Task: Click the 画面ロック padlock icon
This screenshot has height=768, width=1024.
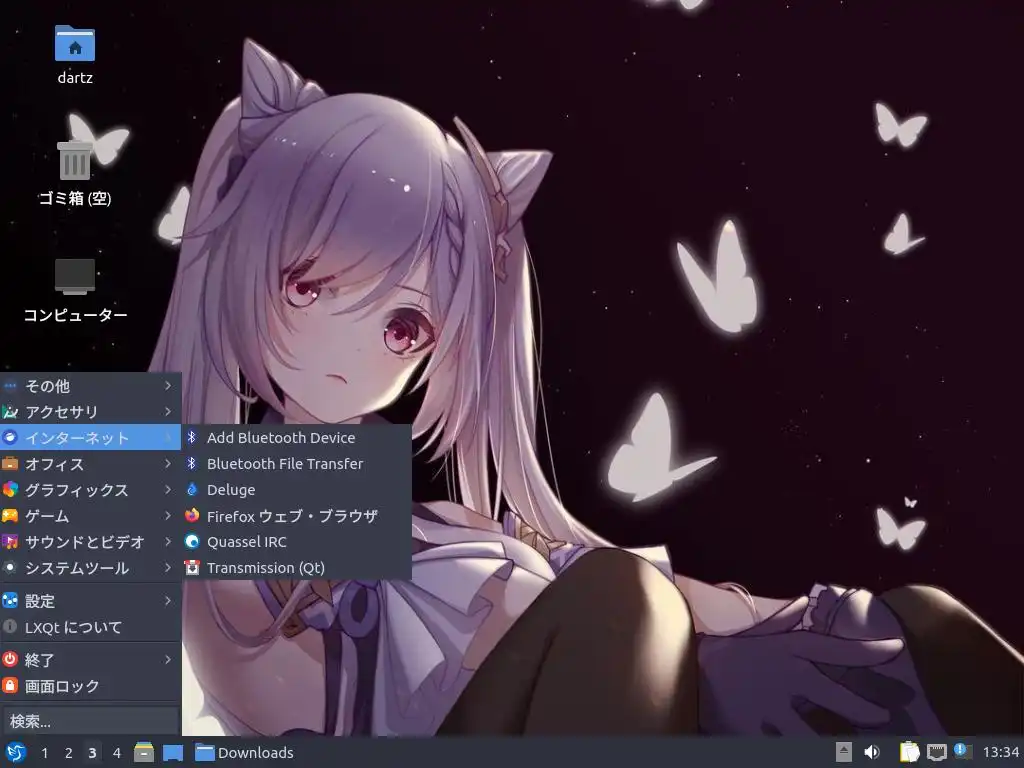Action: tap(10, 685)
